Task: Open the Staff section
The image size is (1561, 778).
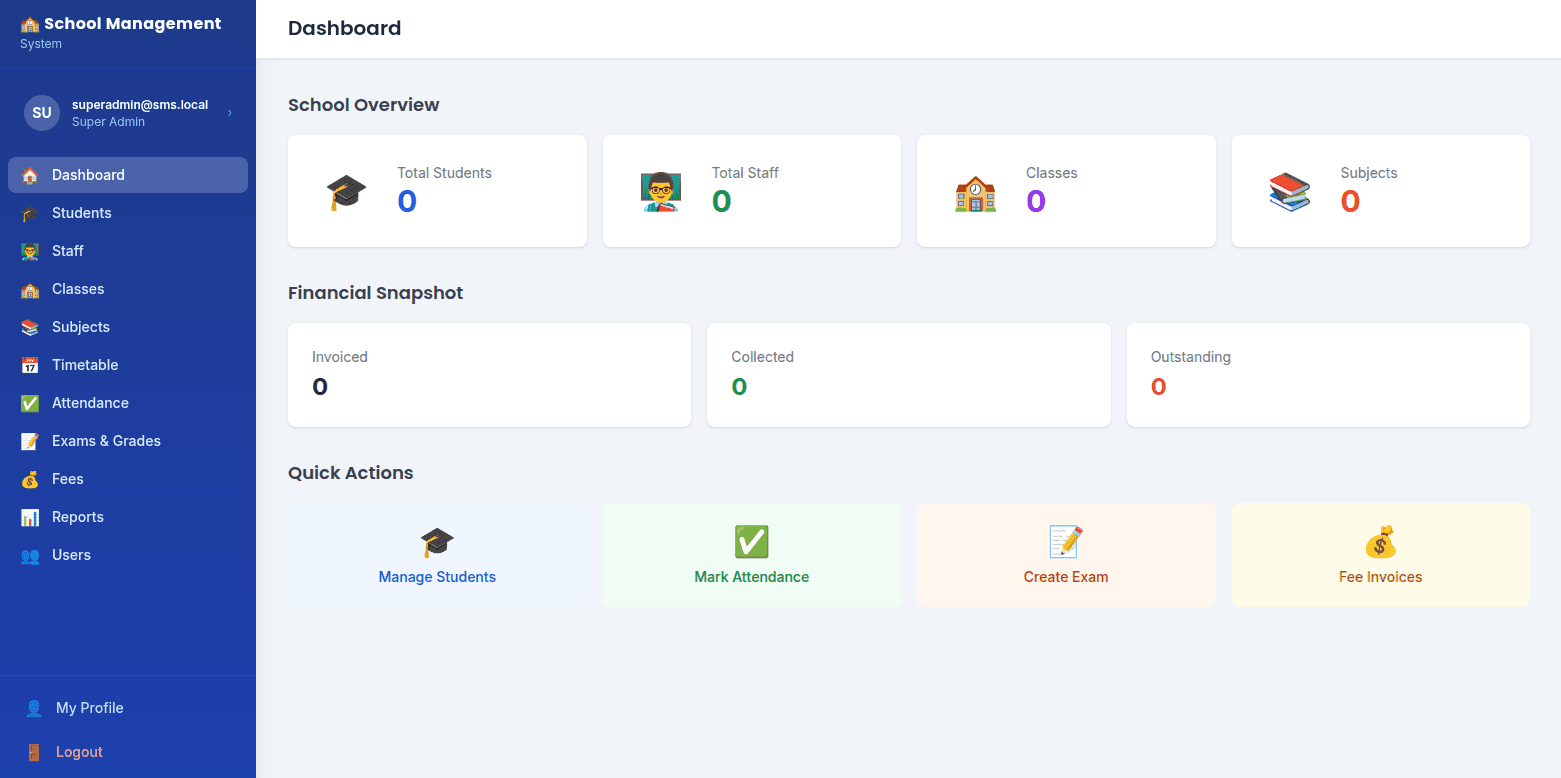Action: pyautogui.click(x=128, y=251)
